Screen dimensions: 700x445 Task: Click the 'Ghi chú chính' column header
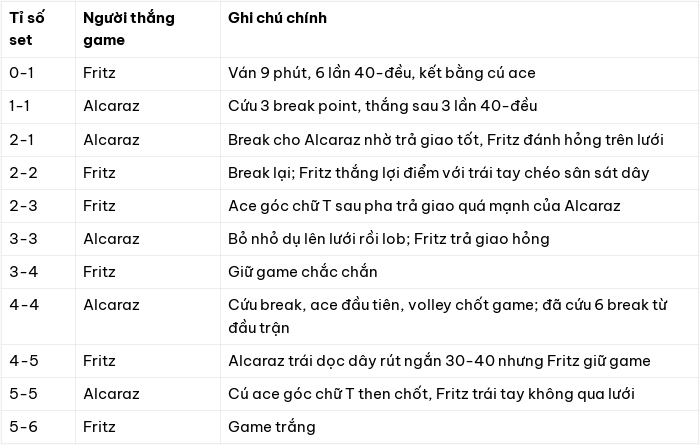pyautogui.click(x=277, y=18)
